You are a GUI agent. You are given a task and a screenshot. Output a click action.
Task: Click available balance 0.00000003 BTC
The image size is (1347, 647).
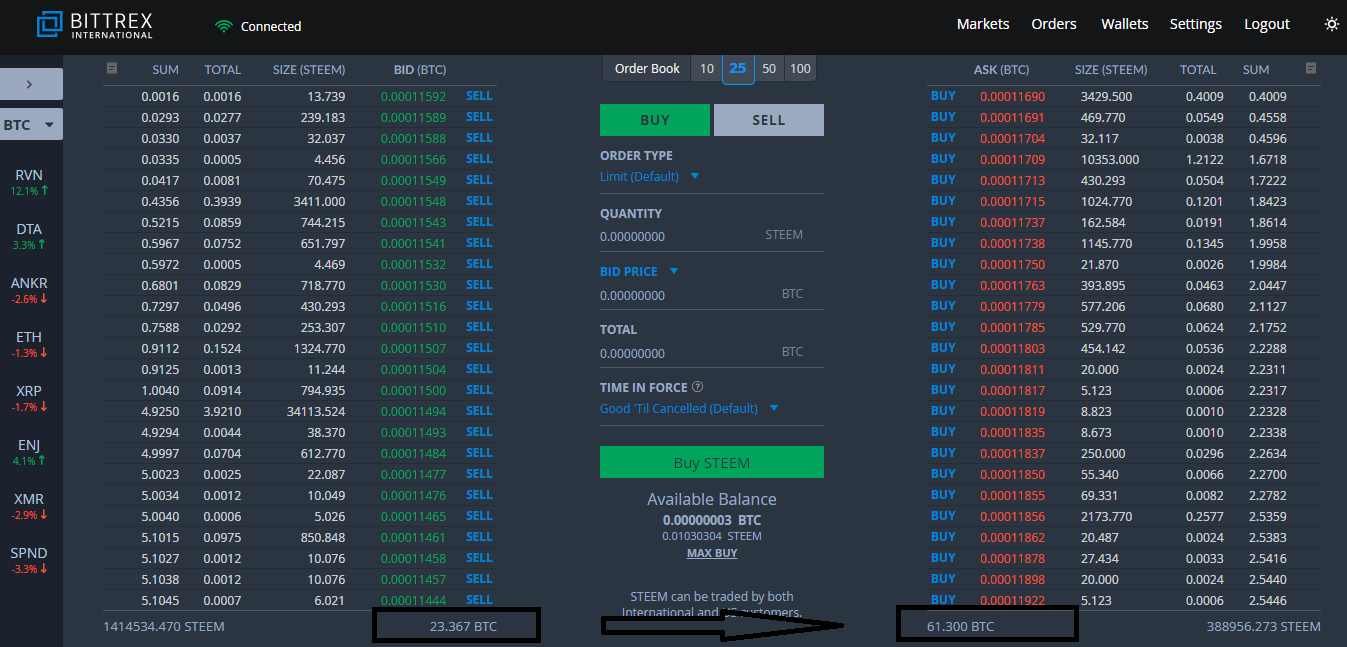click(x=712, y=520)
